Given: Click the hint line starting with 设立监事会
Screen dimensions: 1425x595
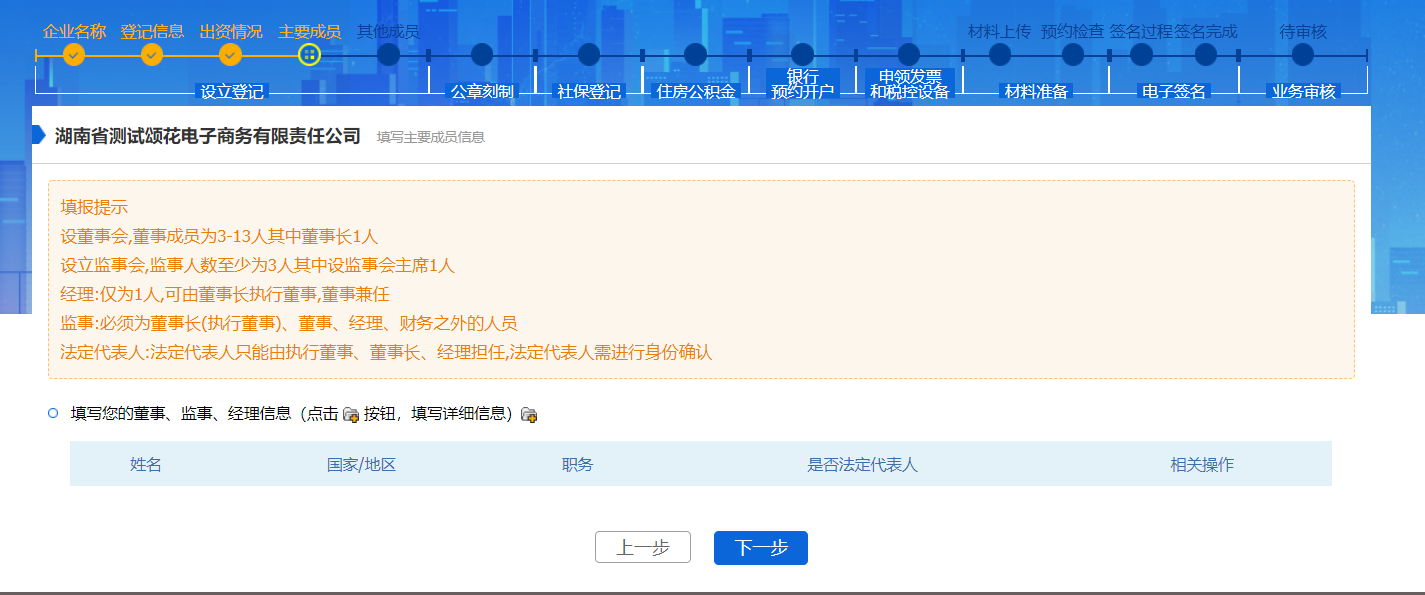Looking at the screenshot, I should [257, 266].
